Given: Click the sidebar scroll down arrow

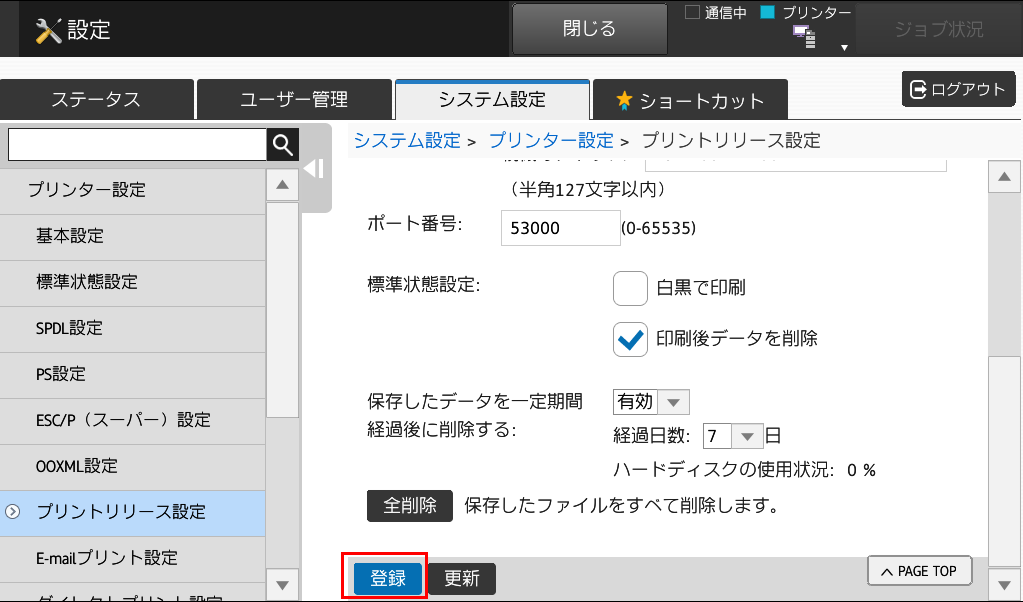Looking at the screenshot, I should tap(282, 585).
